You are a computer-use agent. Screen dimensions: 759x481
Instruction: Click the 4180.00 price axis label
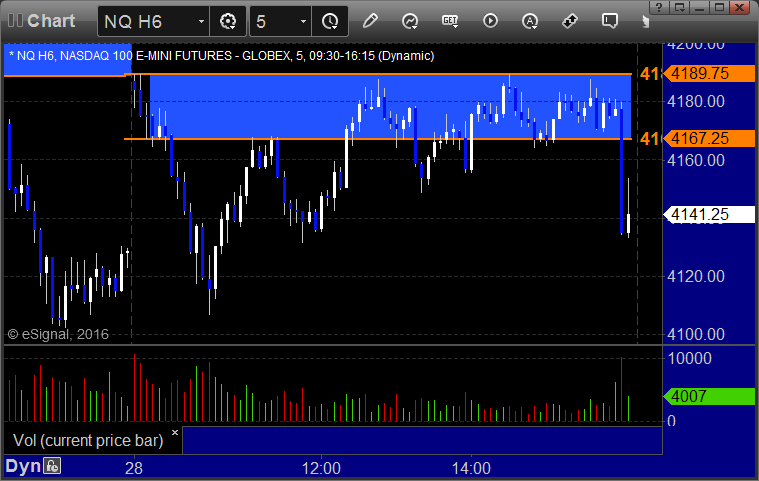[696, 102]
